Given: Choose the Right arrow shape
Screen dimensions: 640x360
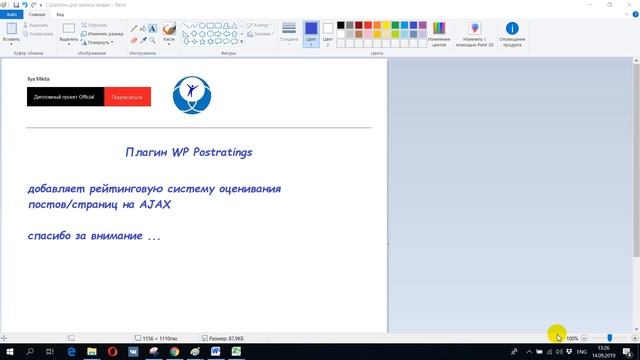Looking at the screenshot, I should pos(218,34).
